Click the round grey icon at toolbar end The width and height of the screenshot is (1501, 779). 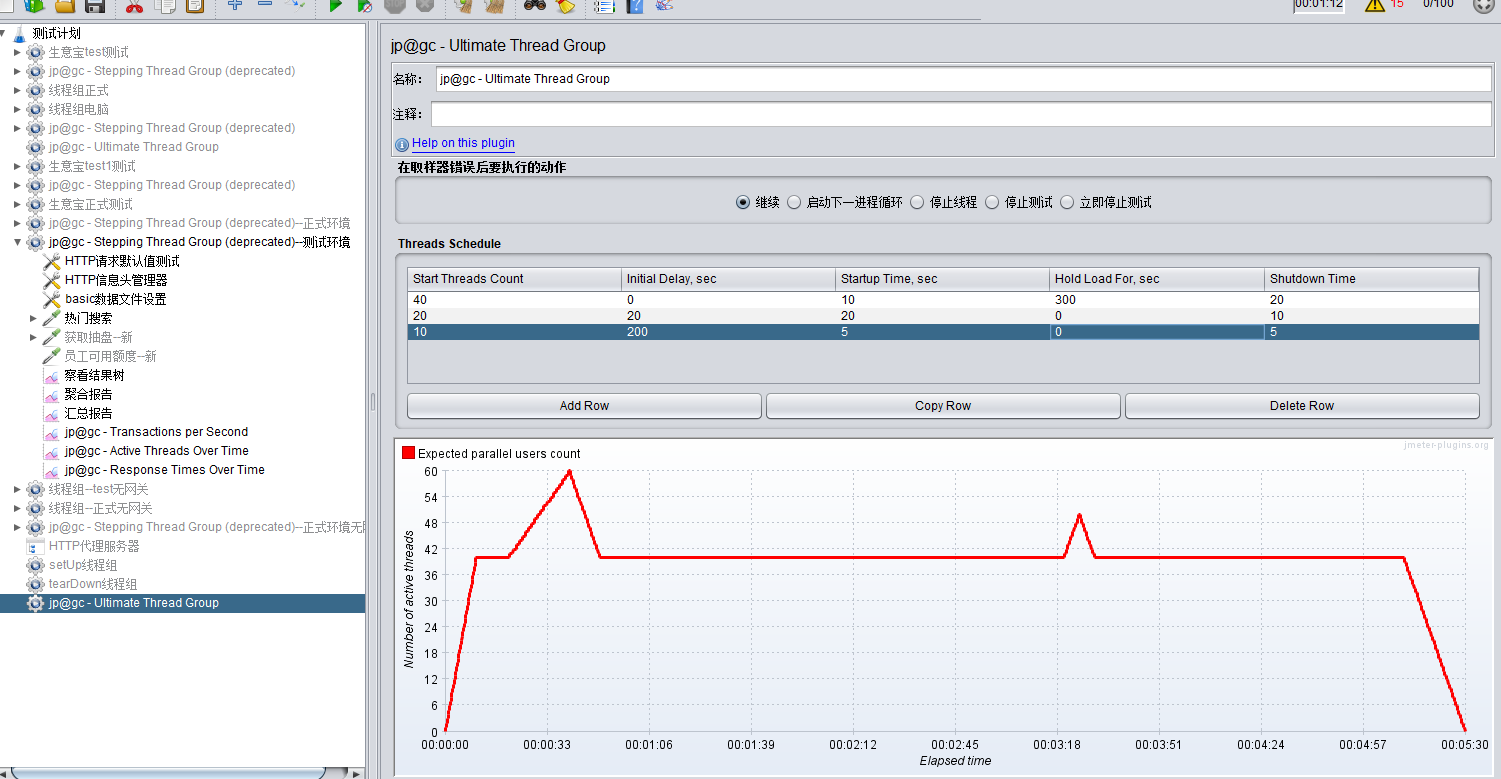click(x=1484, y=5)
